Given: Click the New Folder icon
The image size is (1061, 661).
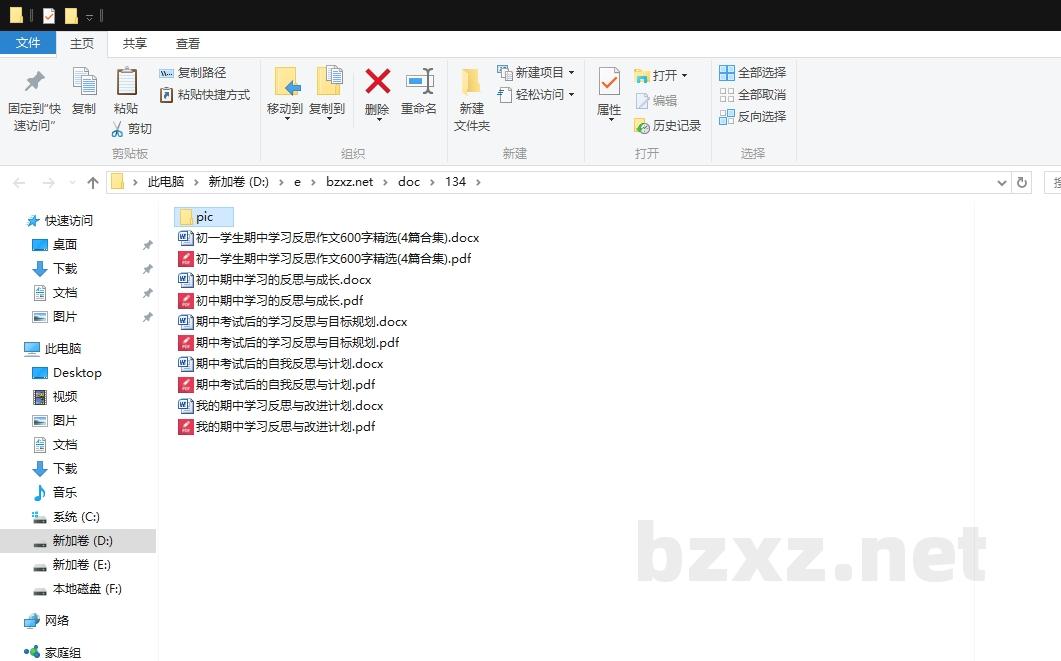Looking at the screenshot, I should [x=471, y=82].
